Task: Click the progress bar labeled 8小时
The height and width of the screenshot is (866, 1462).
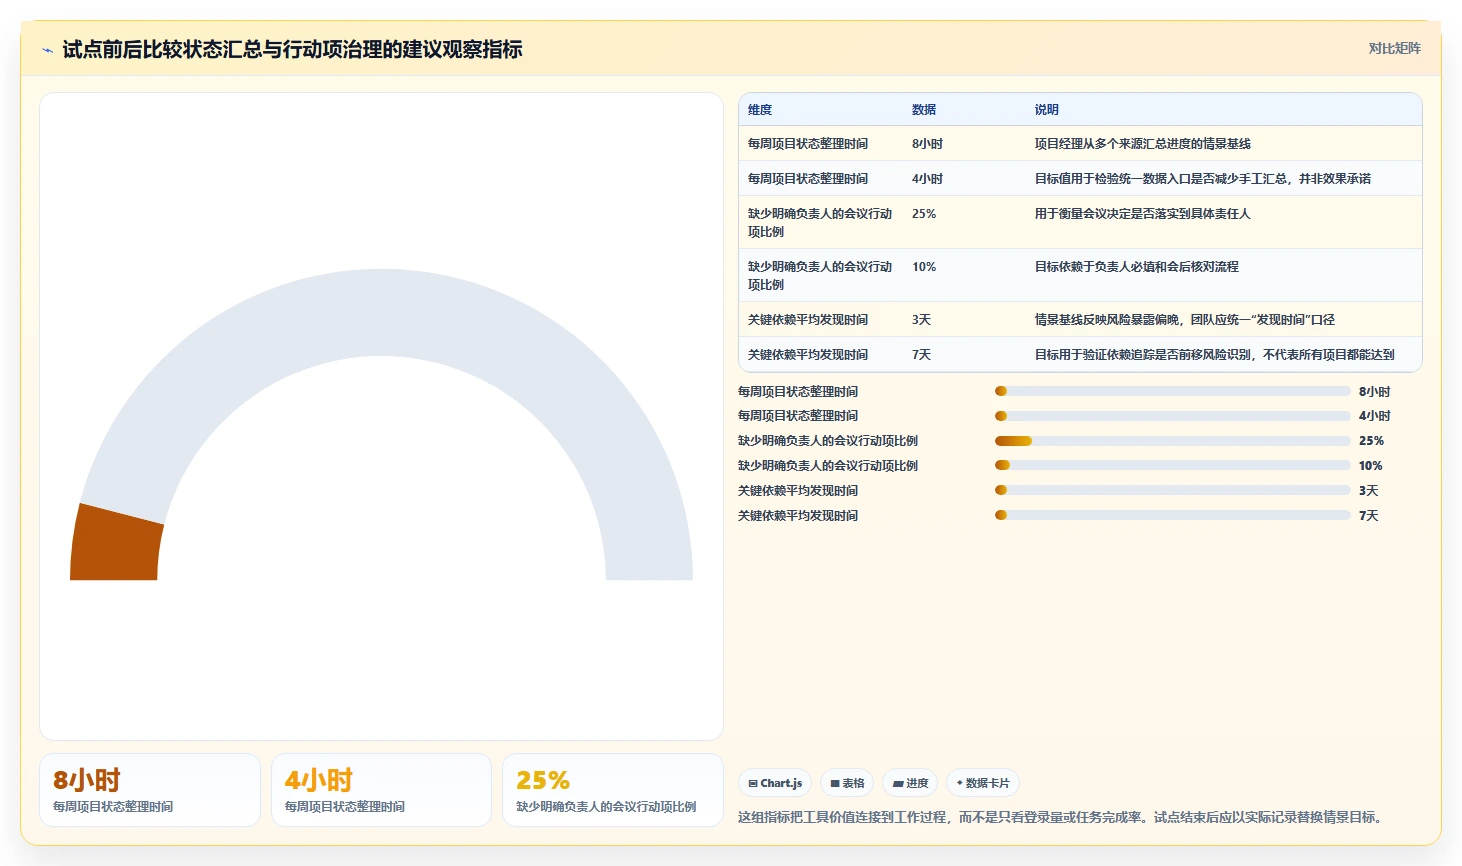Action: point(1172,391)
